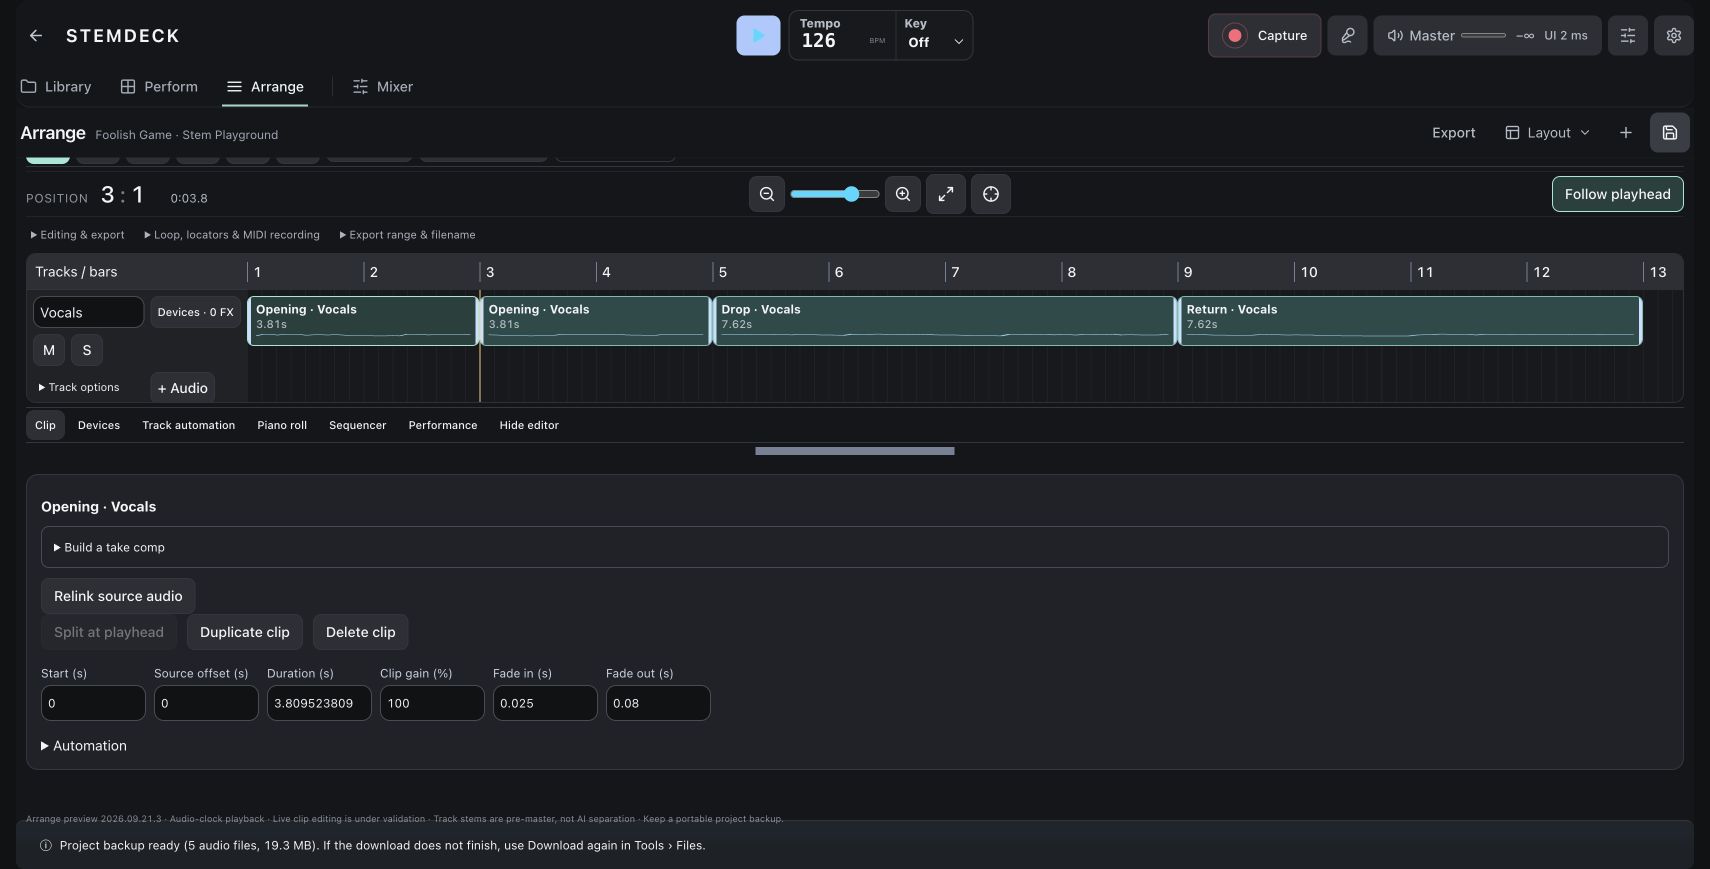Switch to the Library tab
Screen dimensions: 1710x869
click(x=56, y=87)
